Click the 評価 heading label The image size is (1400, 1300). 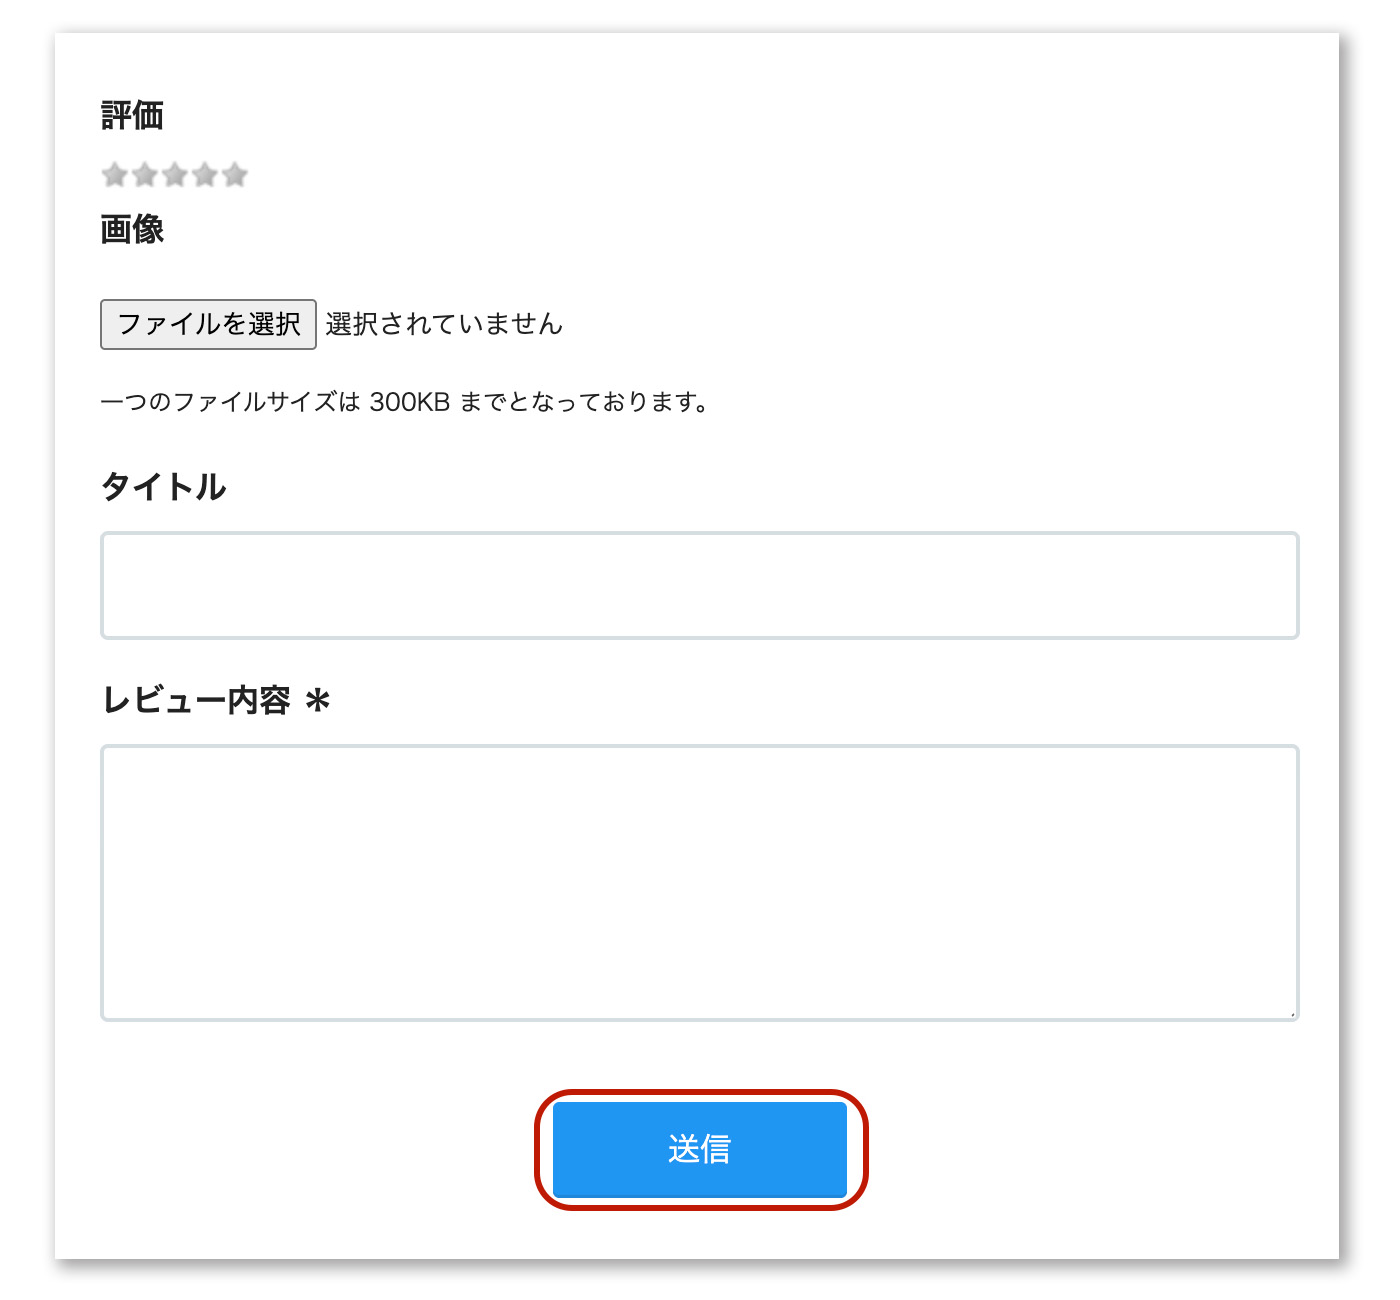[132, 116]
